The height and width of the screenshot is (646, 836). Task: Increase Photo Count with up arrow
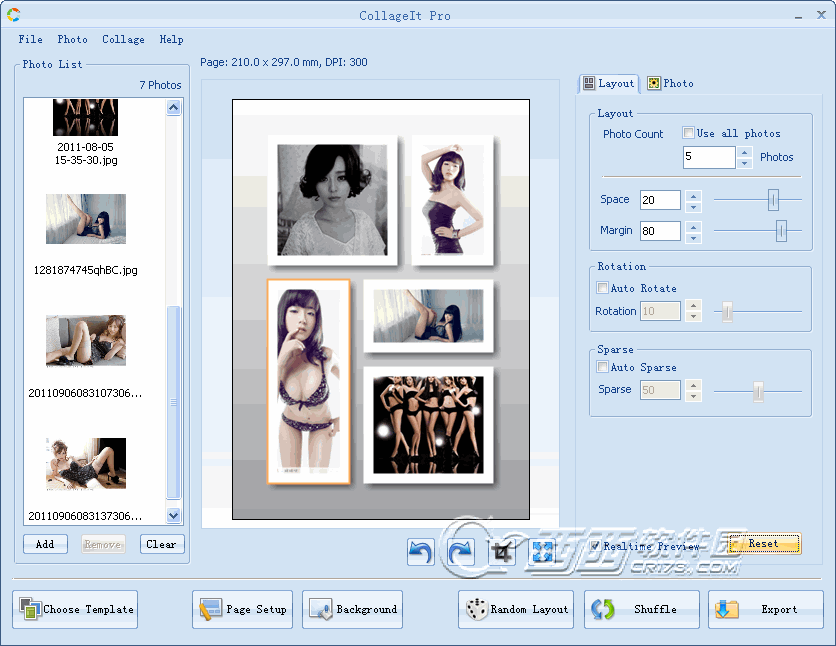pos(744,152)
